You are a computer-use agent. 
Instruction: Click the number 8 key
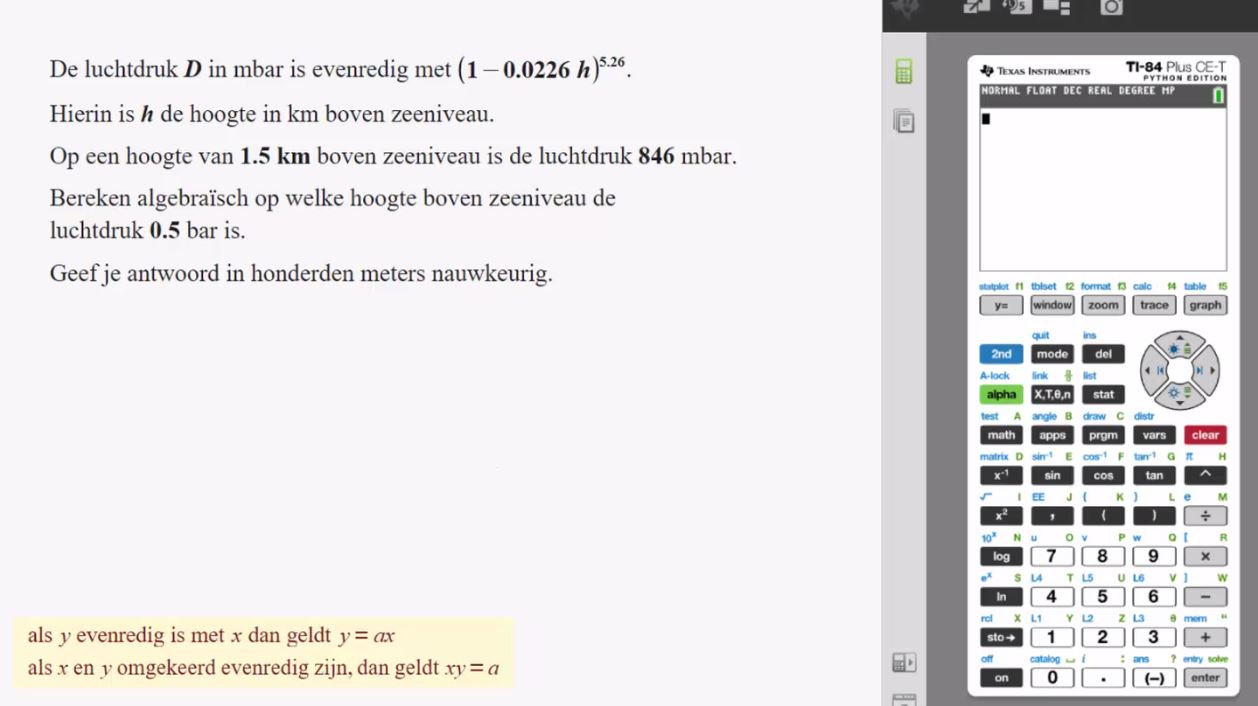(x=1103, y=556)
